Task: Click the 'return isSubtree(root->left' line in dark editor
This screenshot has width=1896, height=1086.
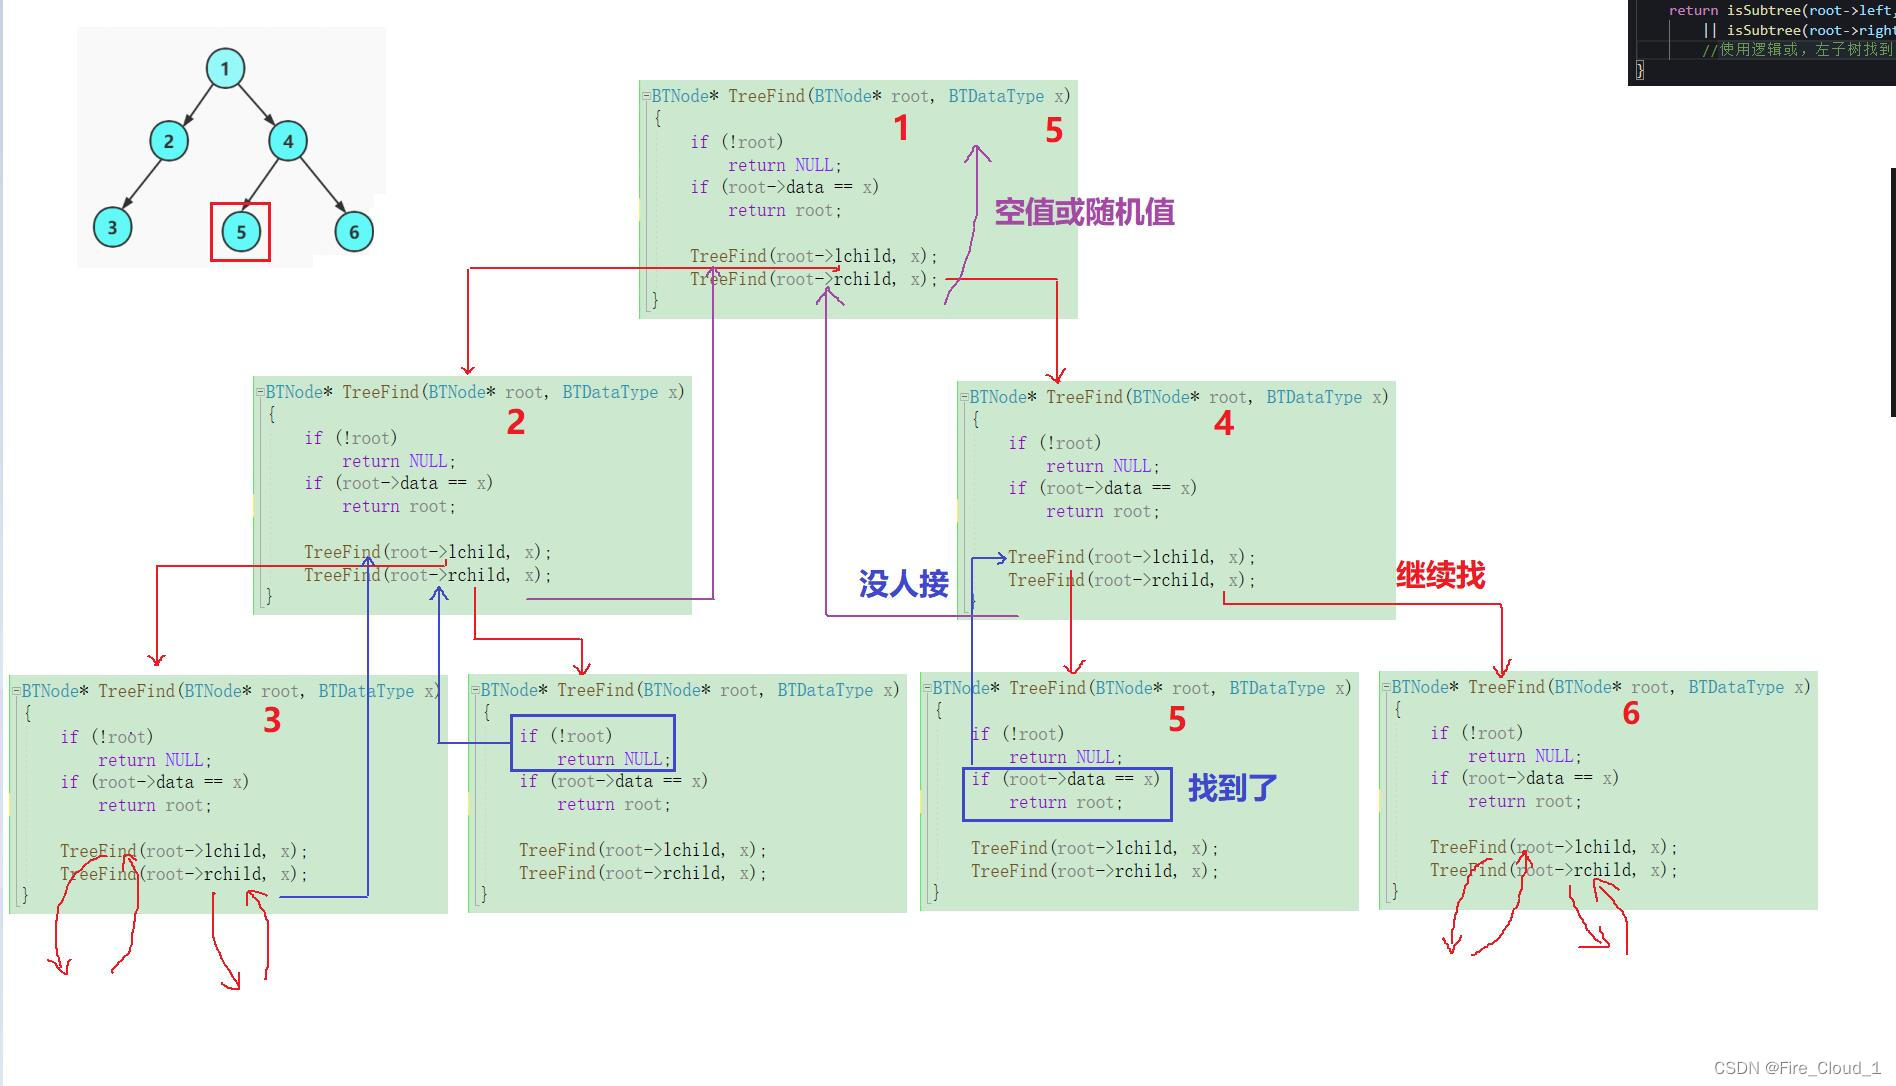Action: tap(1781, 10)
